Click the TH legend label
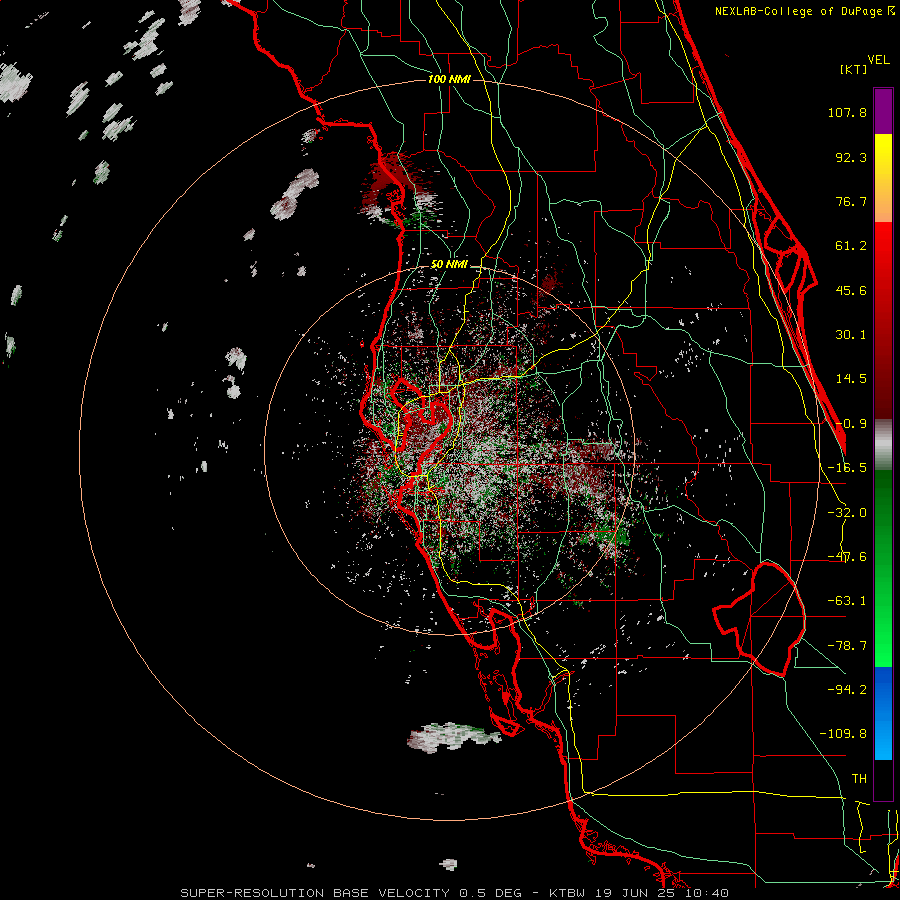 [859, 778]
